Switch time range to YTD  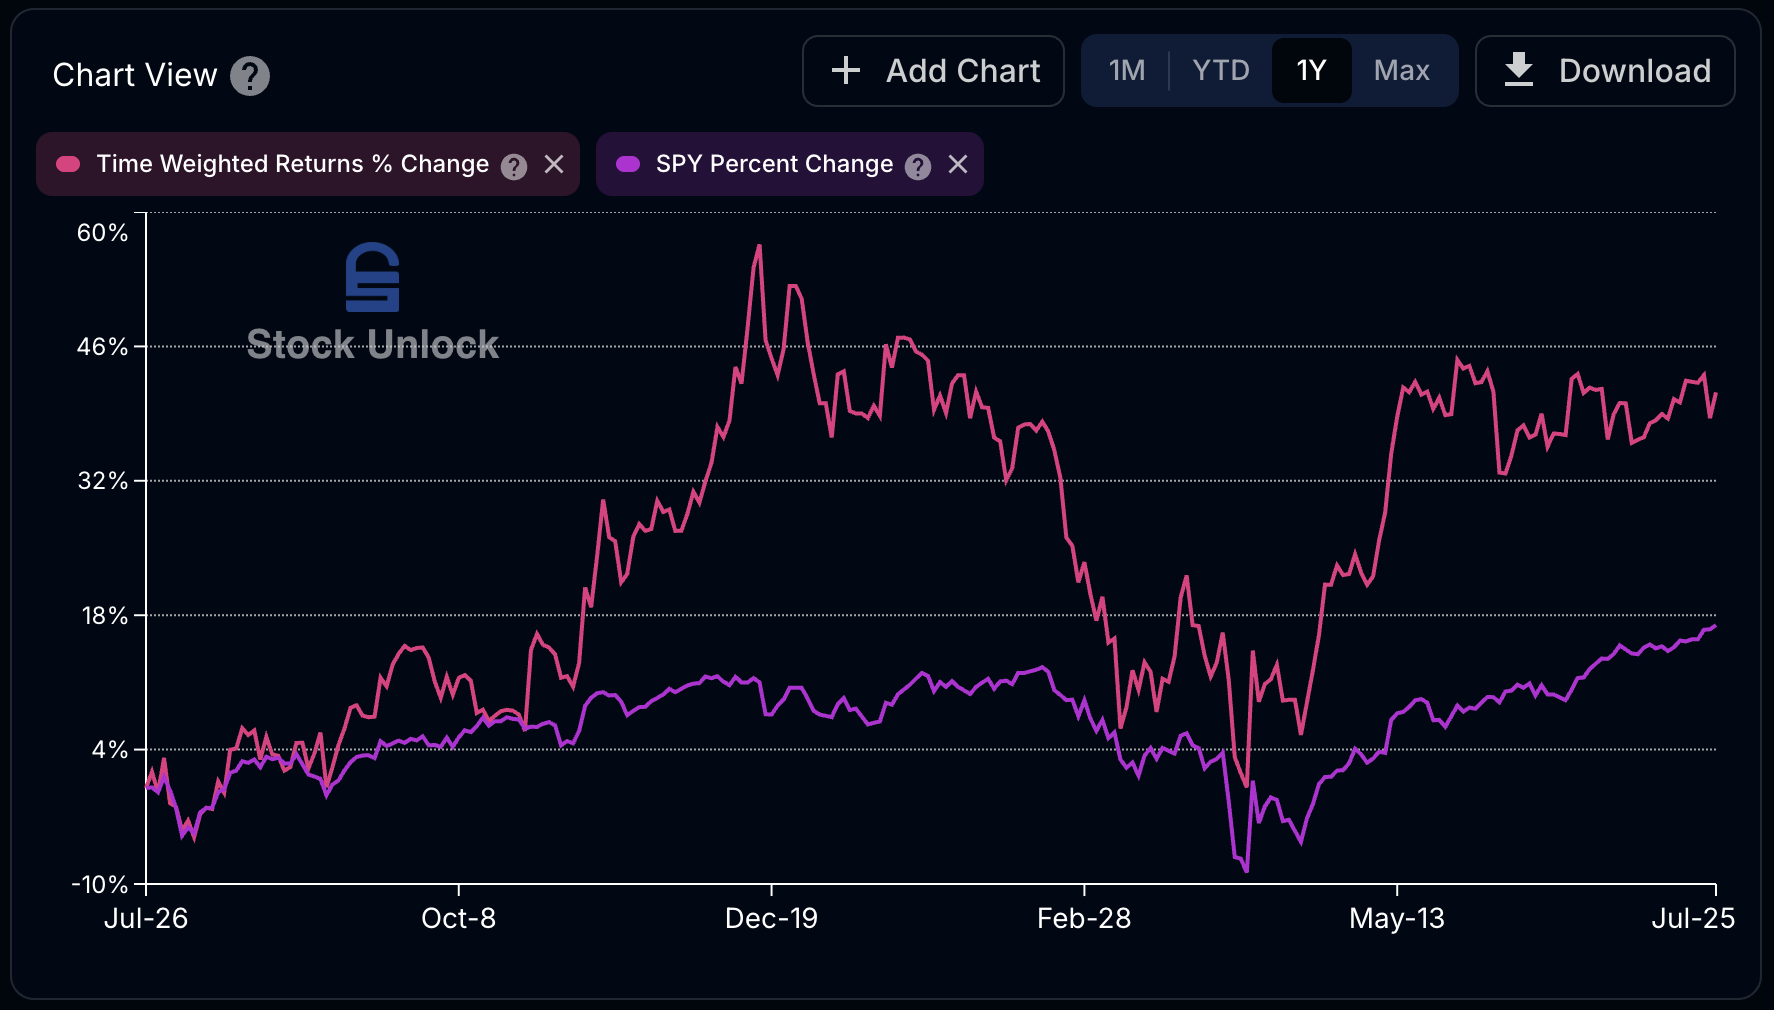[x=1221, y=71]
